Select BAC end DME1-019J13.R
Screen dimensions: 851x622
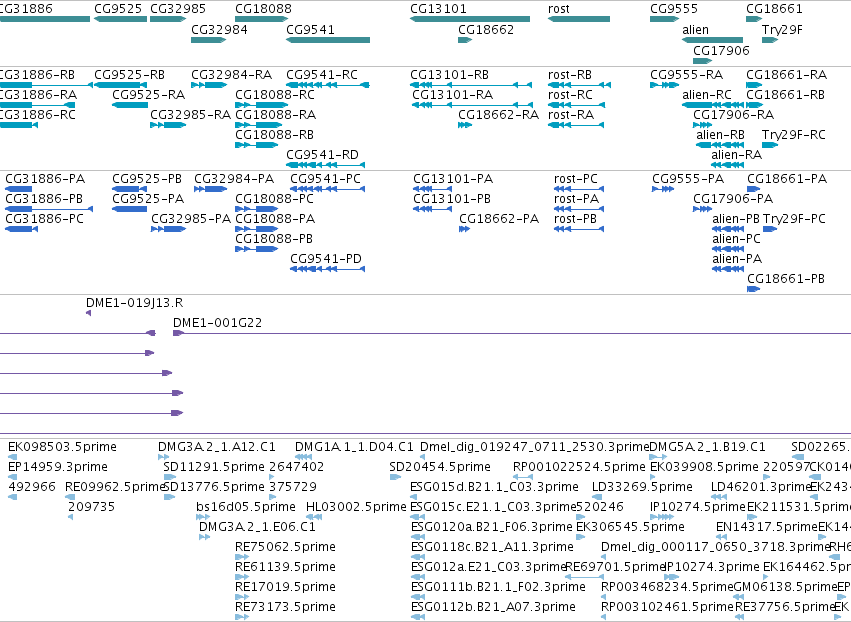tap(88, 313)
